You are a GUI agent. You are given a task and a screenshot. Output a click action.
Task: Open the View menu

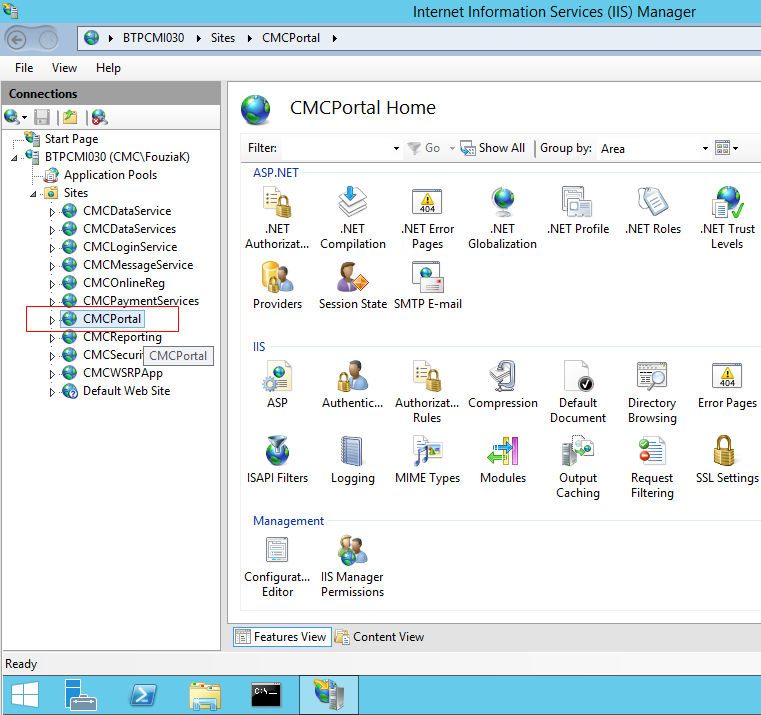(64, 68)
